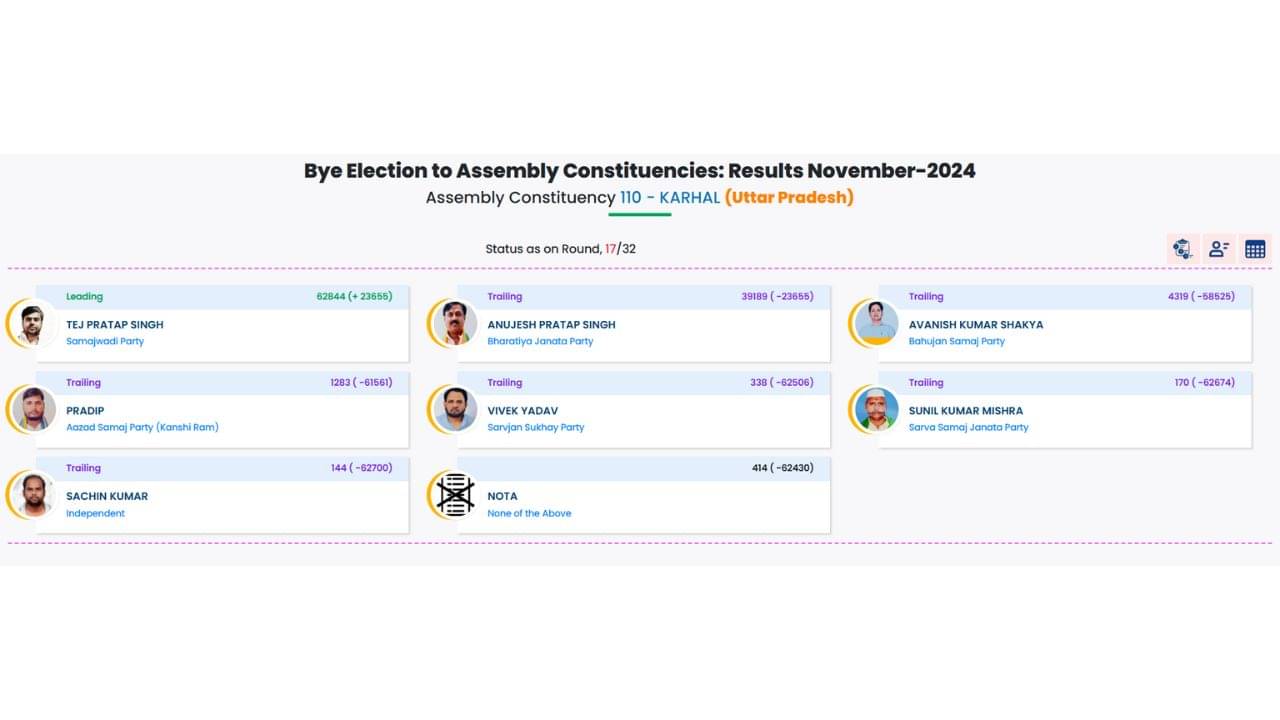Open Pradip's candidate photo
Image resolution: width=1280 pixels, height=720 pixels.
point(33,409)
